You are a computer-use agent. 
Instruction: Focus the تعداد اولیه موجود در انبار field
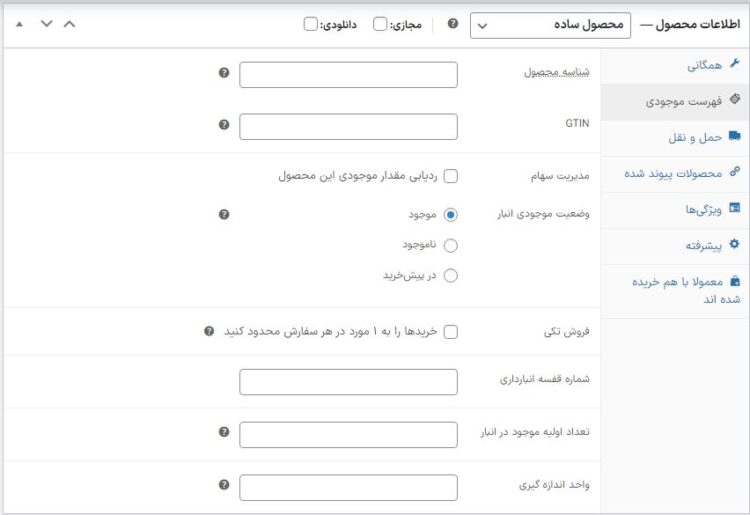348,435
